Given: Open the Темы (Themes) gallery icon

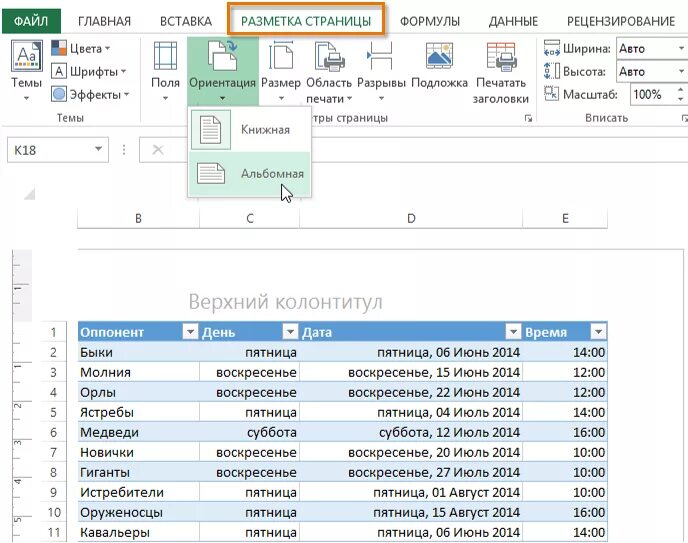Looking at the screenshot, I should (27, 56).
